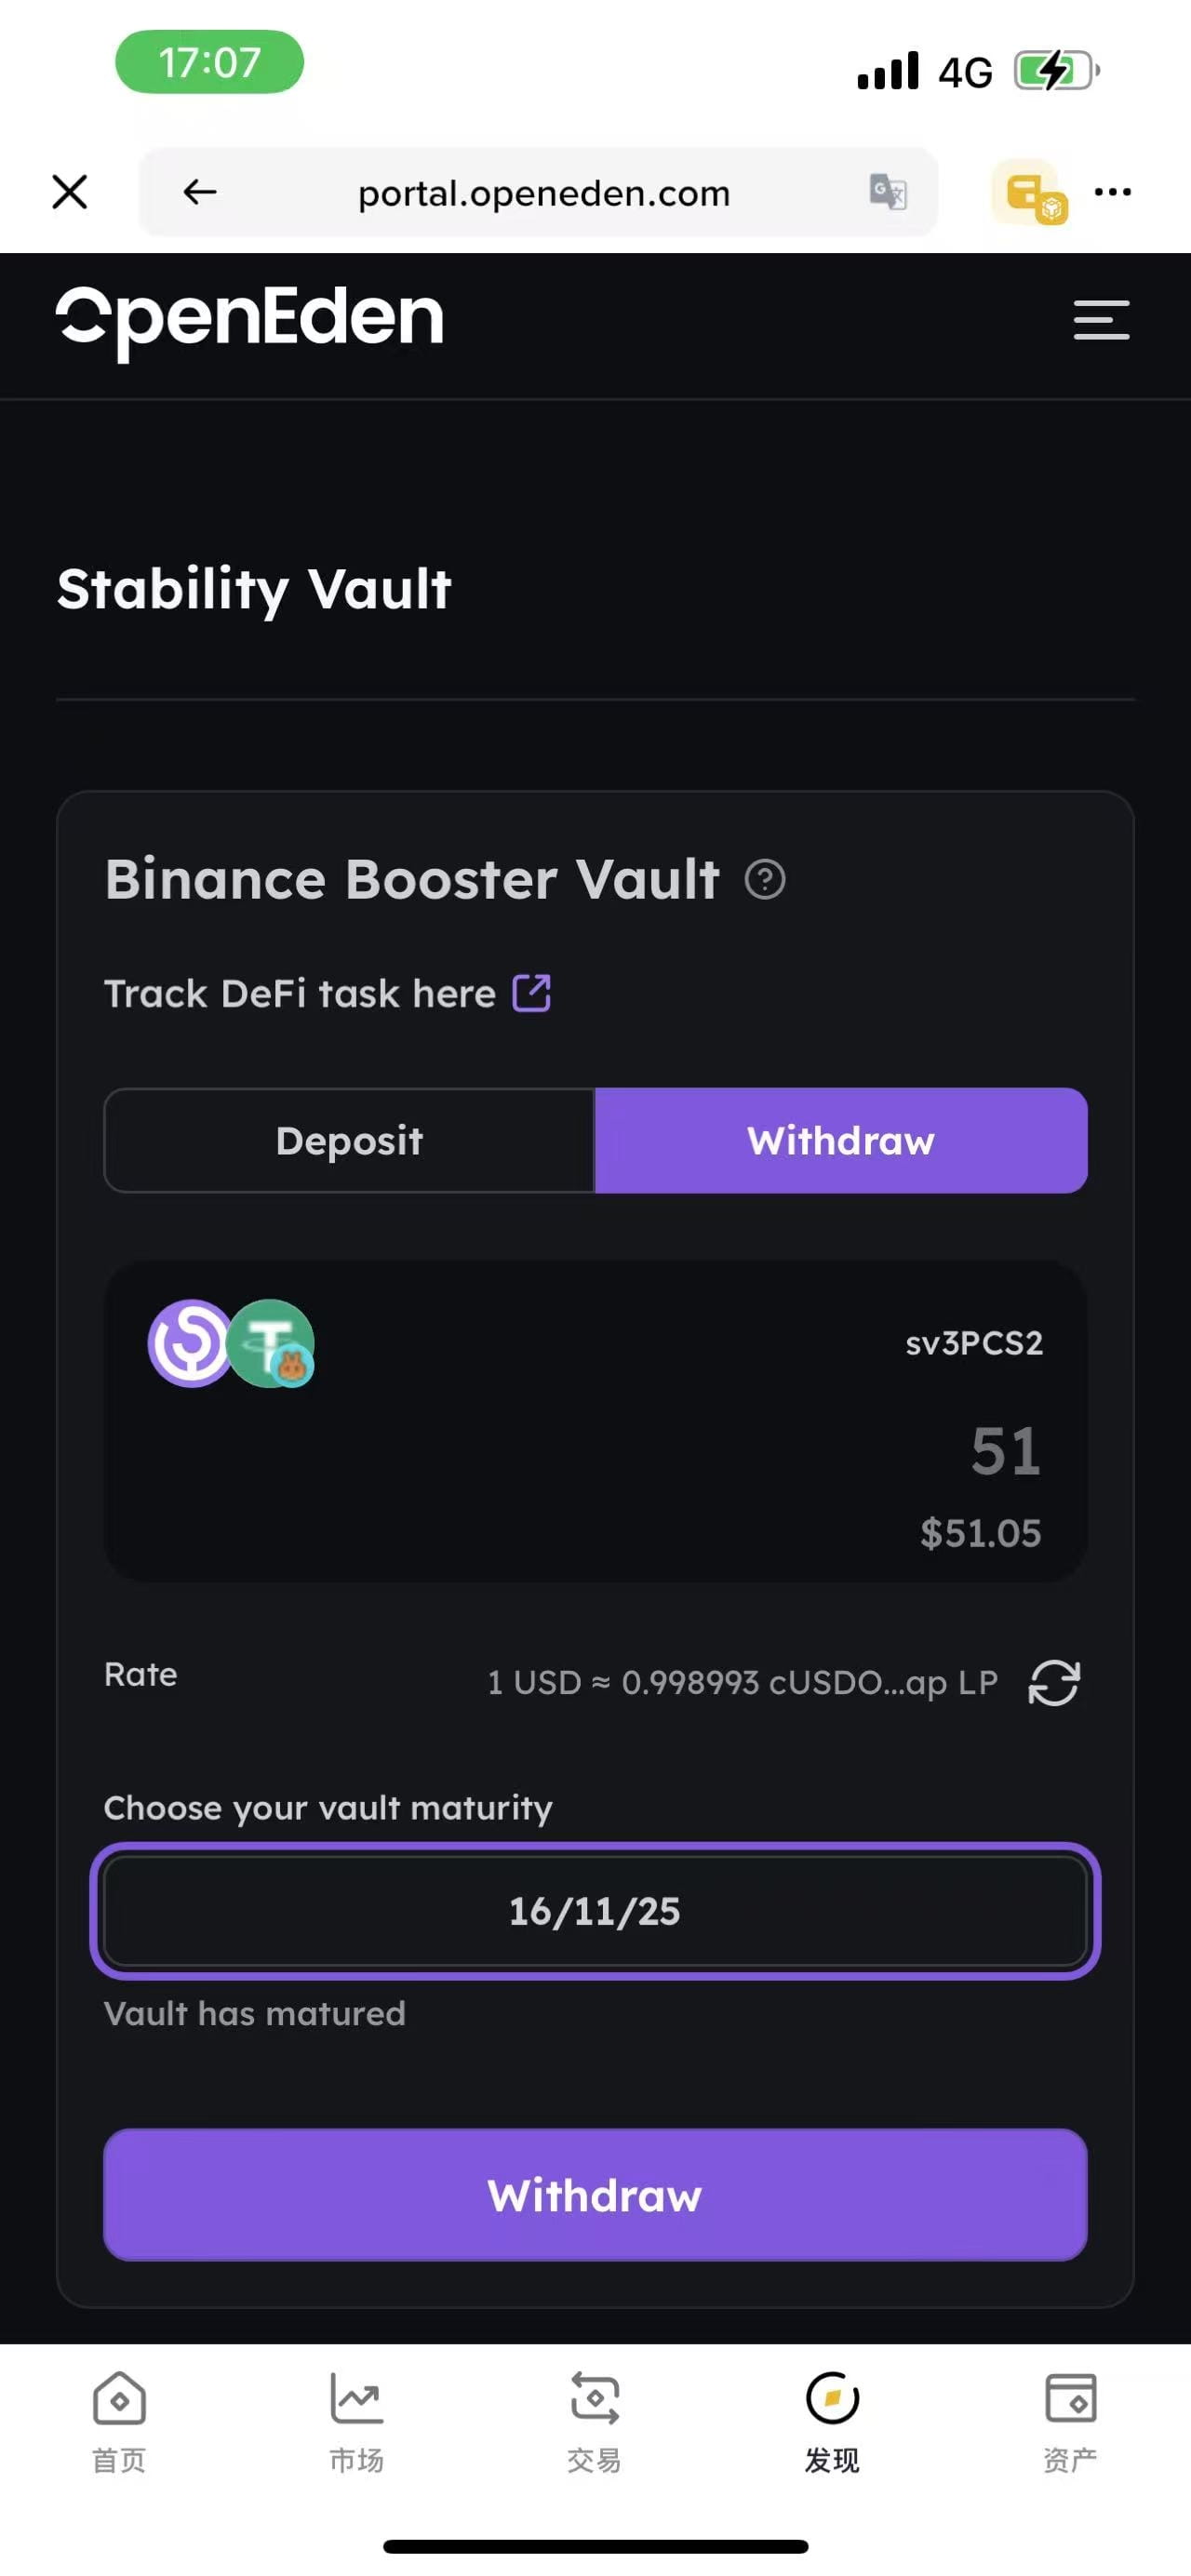Click the help icon beside Binance Booster Vault
Viewport: 1191px width, 2576px height.
point(765,880)
